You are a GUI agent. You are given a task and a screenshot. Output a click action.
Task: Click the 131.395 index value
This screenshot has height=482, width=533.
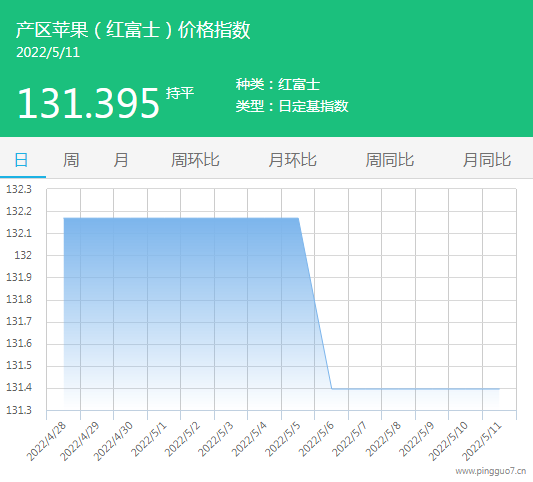pos(88,103)
